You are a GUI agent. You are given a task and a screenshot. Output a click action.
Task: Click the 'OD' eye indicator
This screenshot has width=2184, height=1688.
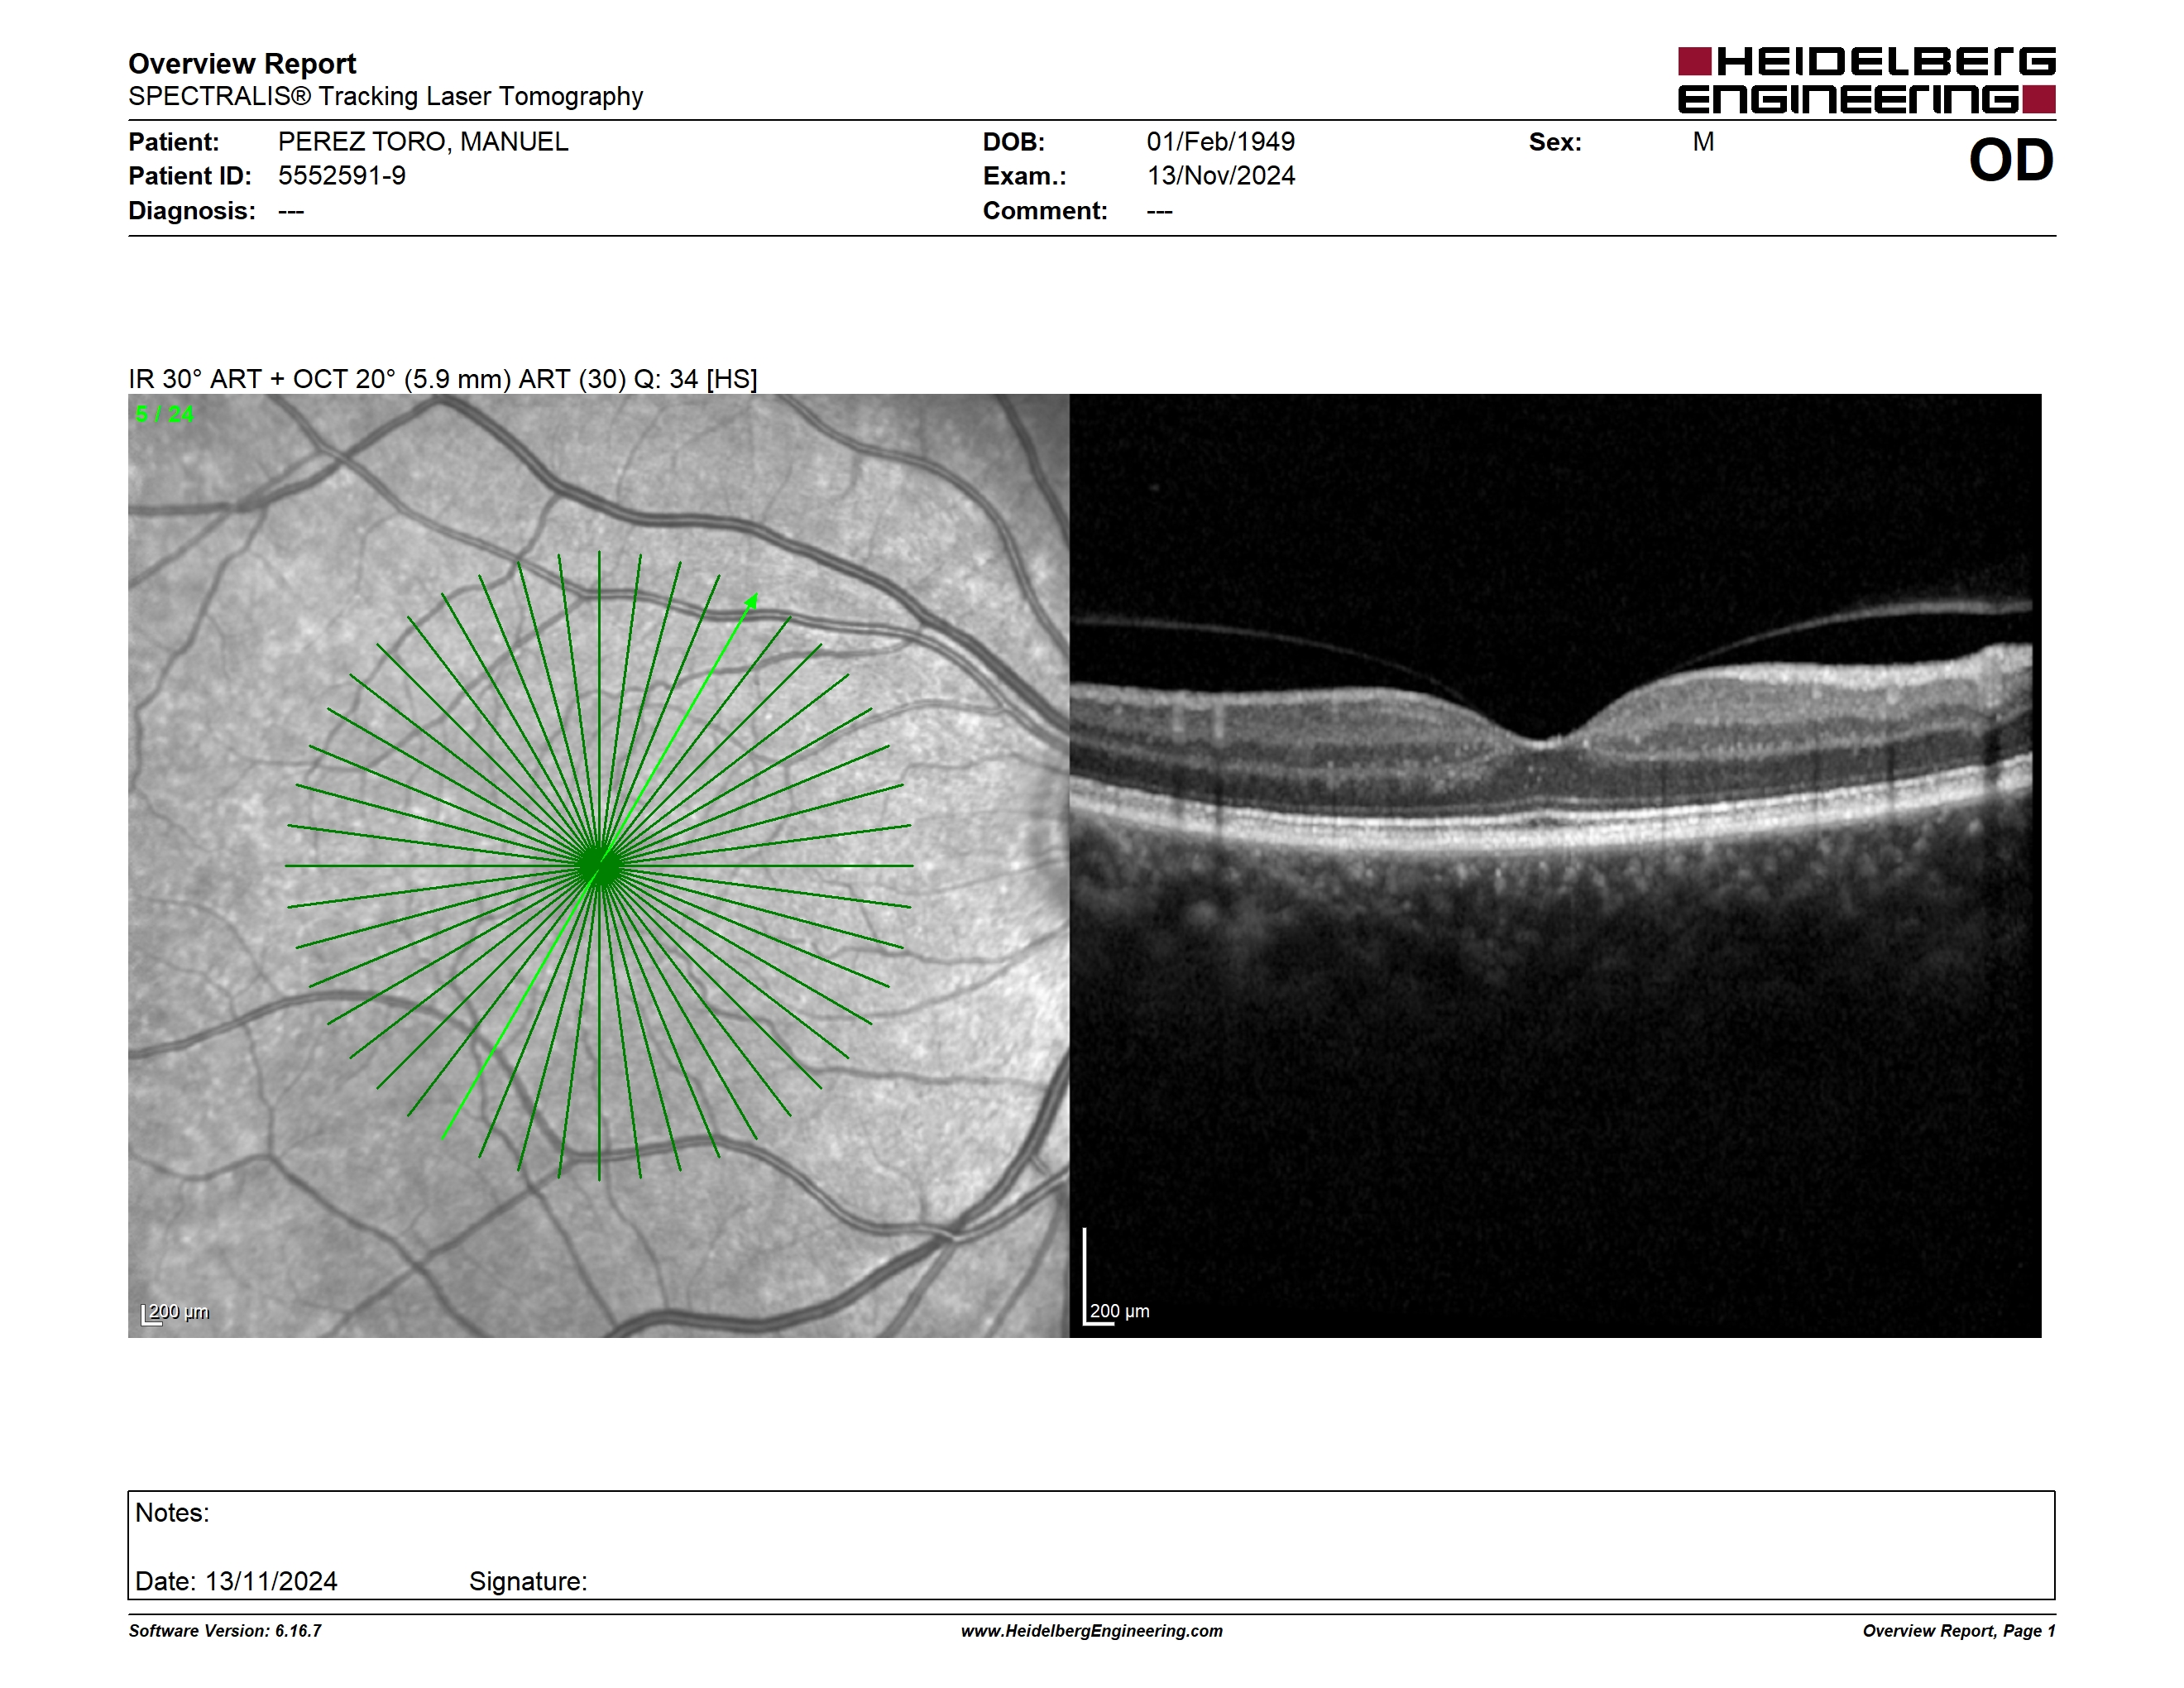point(2010,161)
